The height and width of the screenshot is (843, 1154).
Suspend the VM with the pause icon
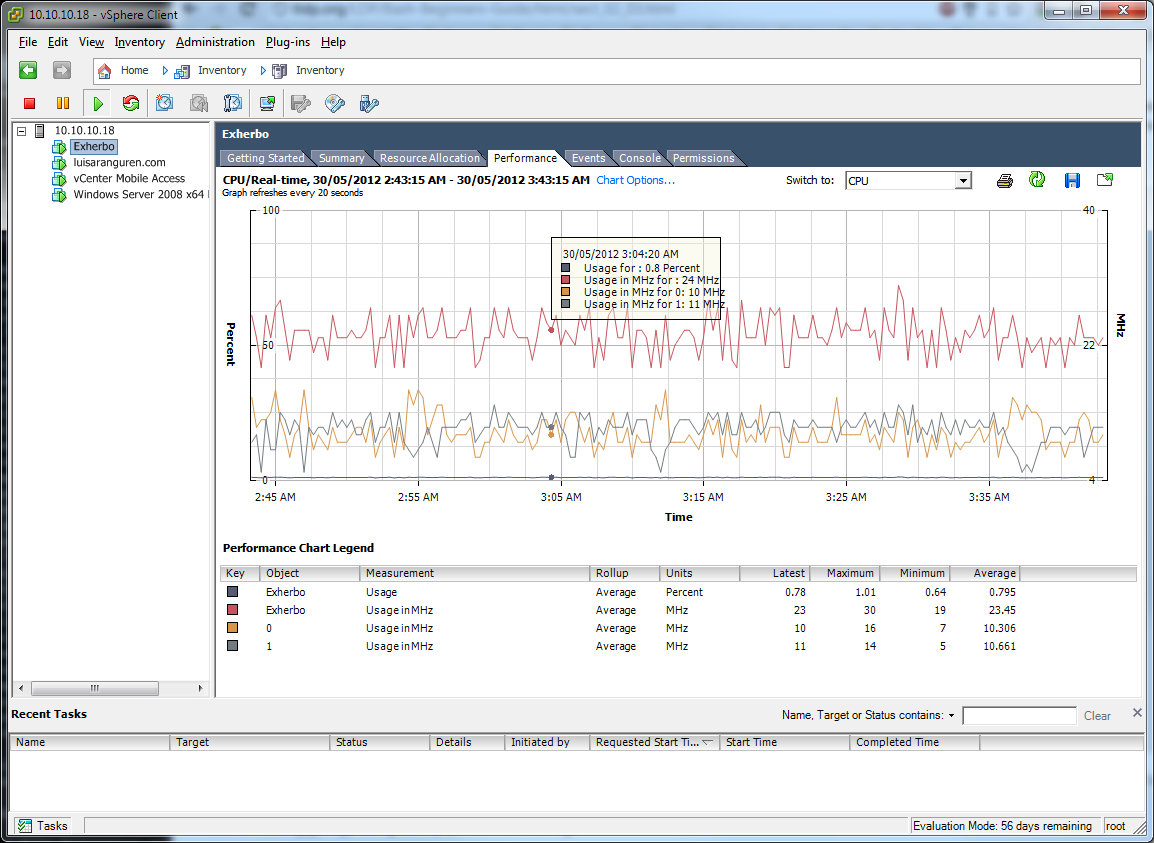click(x=63, y=103)
